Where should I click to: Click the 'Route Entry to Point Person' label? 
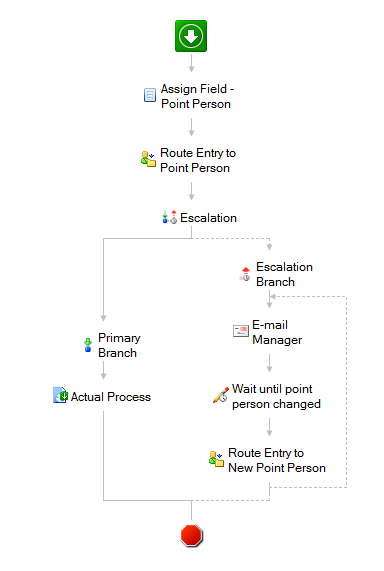click(198, 160)
